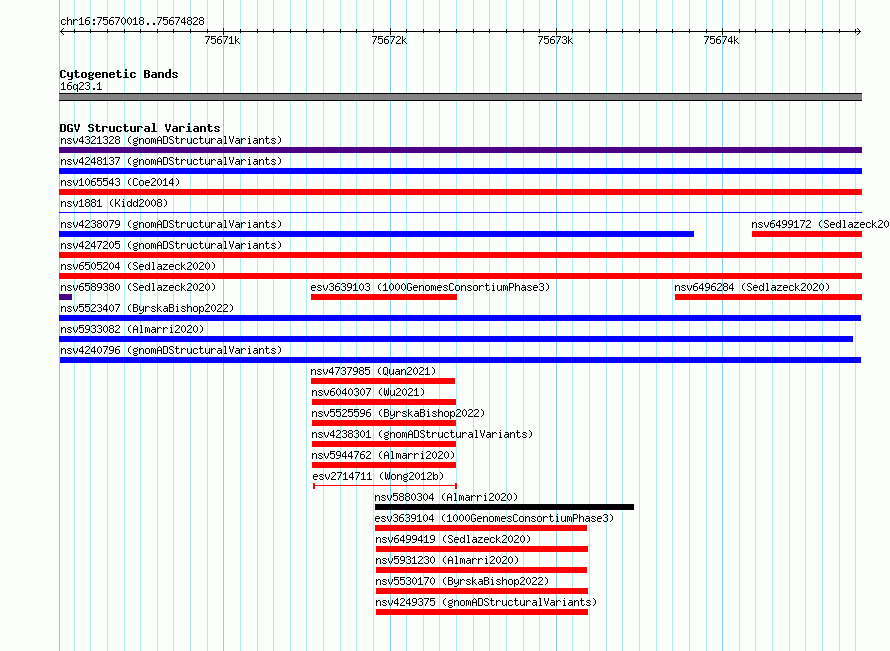
Task: Select the thin esv2714711 bracket glyph
Action: [385, 486]
